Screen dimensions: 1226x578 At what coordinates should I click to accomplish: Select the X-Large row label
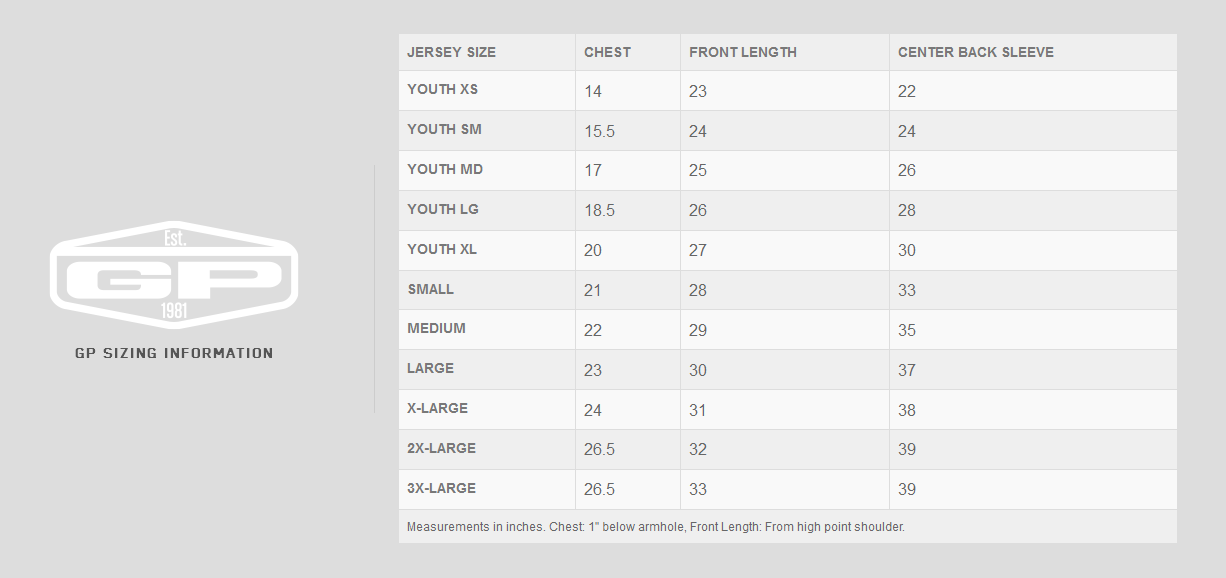pos(438,408)
